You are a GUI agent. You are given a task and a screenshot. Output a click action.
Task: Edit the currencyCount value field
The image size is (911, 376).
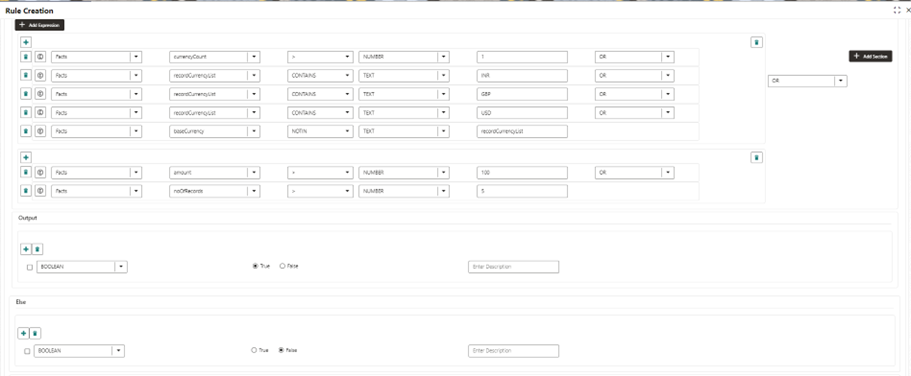[522, 57]
